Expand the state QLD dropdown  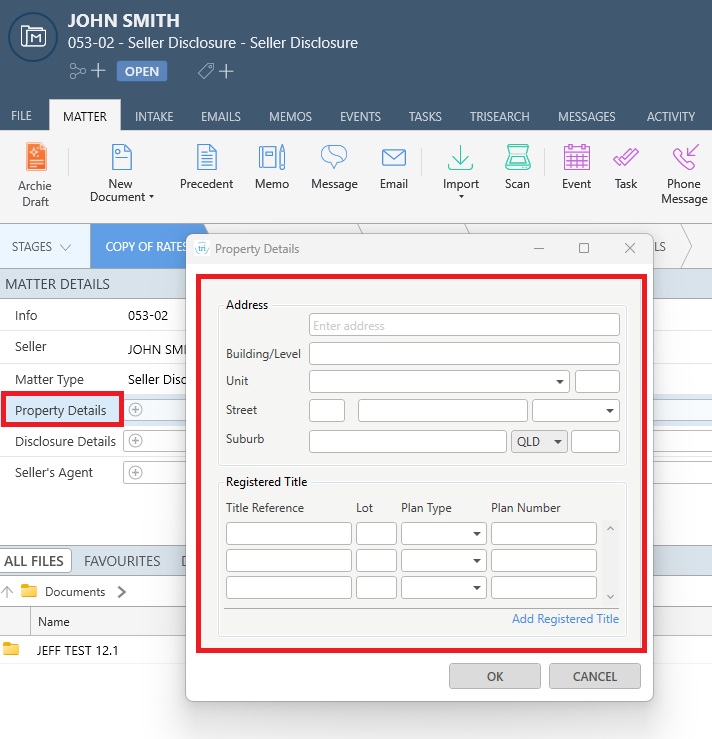click(539, 442)
